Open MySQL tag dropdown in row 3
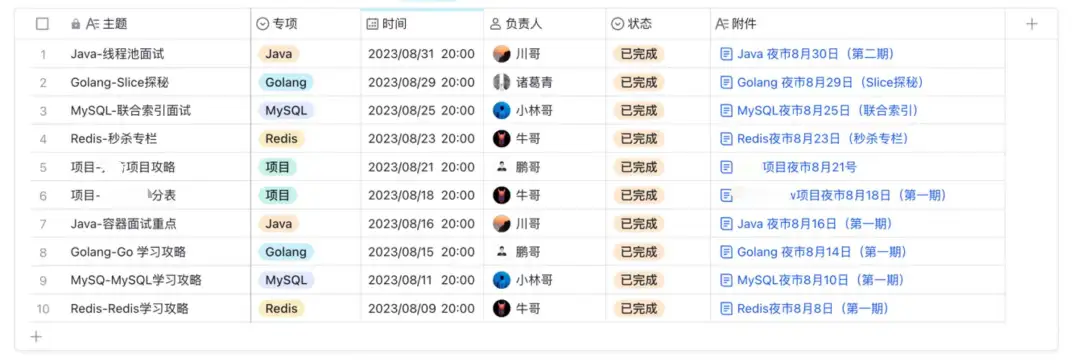Viewport: 1080px width, 362px height. pos(287,111)
